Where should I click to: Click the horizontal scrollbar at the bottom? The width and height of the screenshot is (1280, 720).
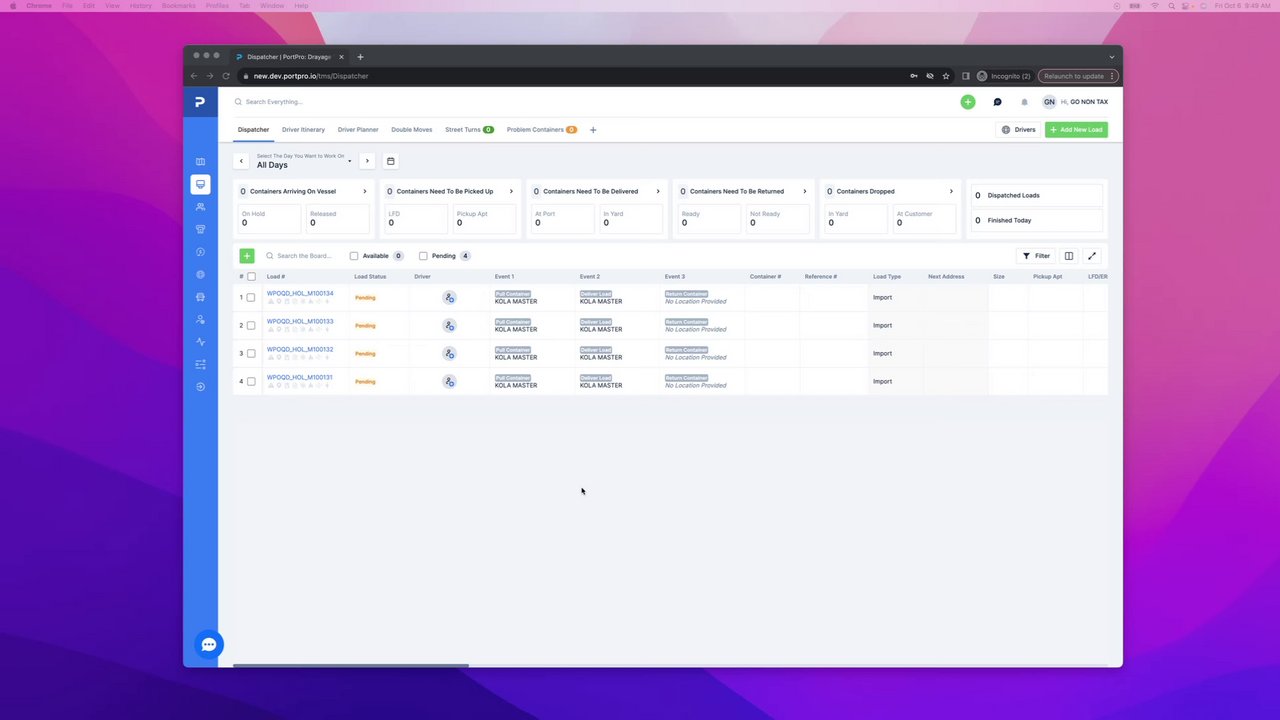[351, 665]
